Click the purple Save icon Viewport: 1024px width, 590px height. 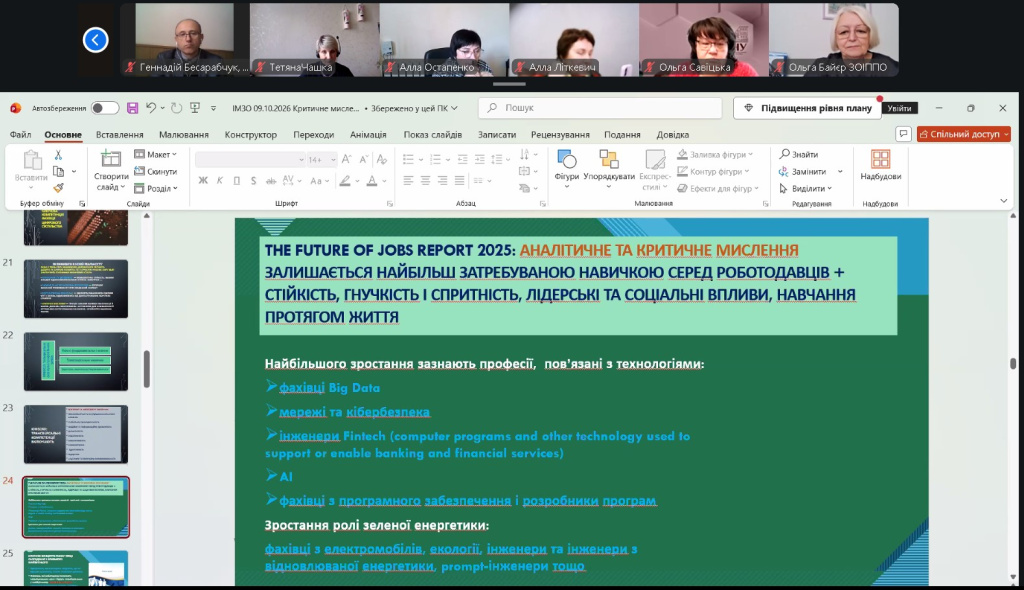(133, 108)
